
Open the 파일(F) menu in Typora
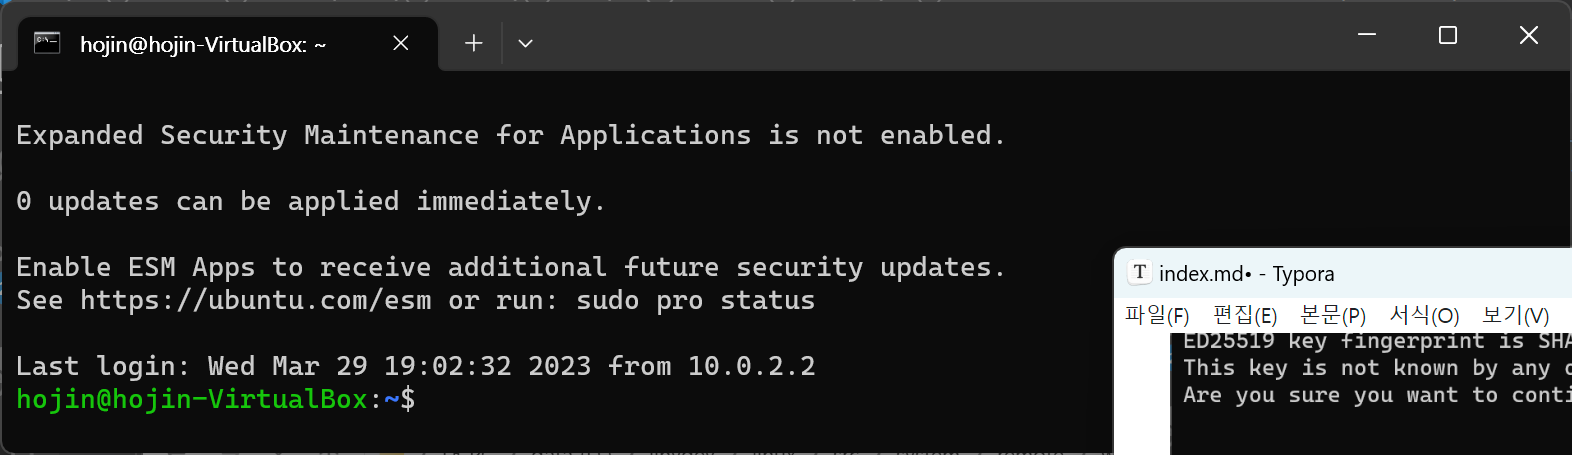tap(1156, 316)
